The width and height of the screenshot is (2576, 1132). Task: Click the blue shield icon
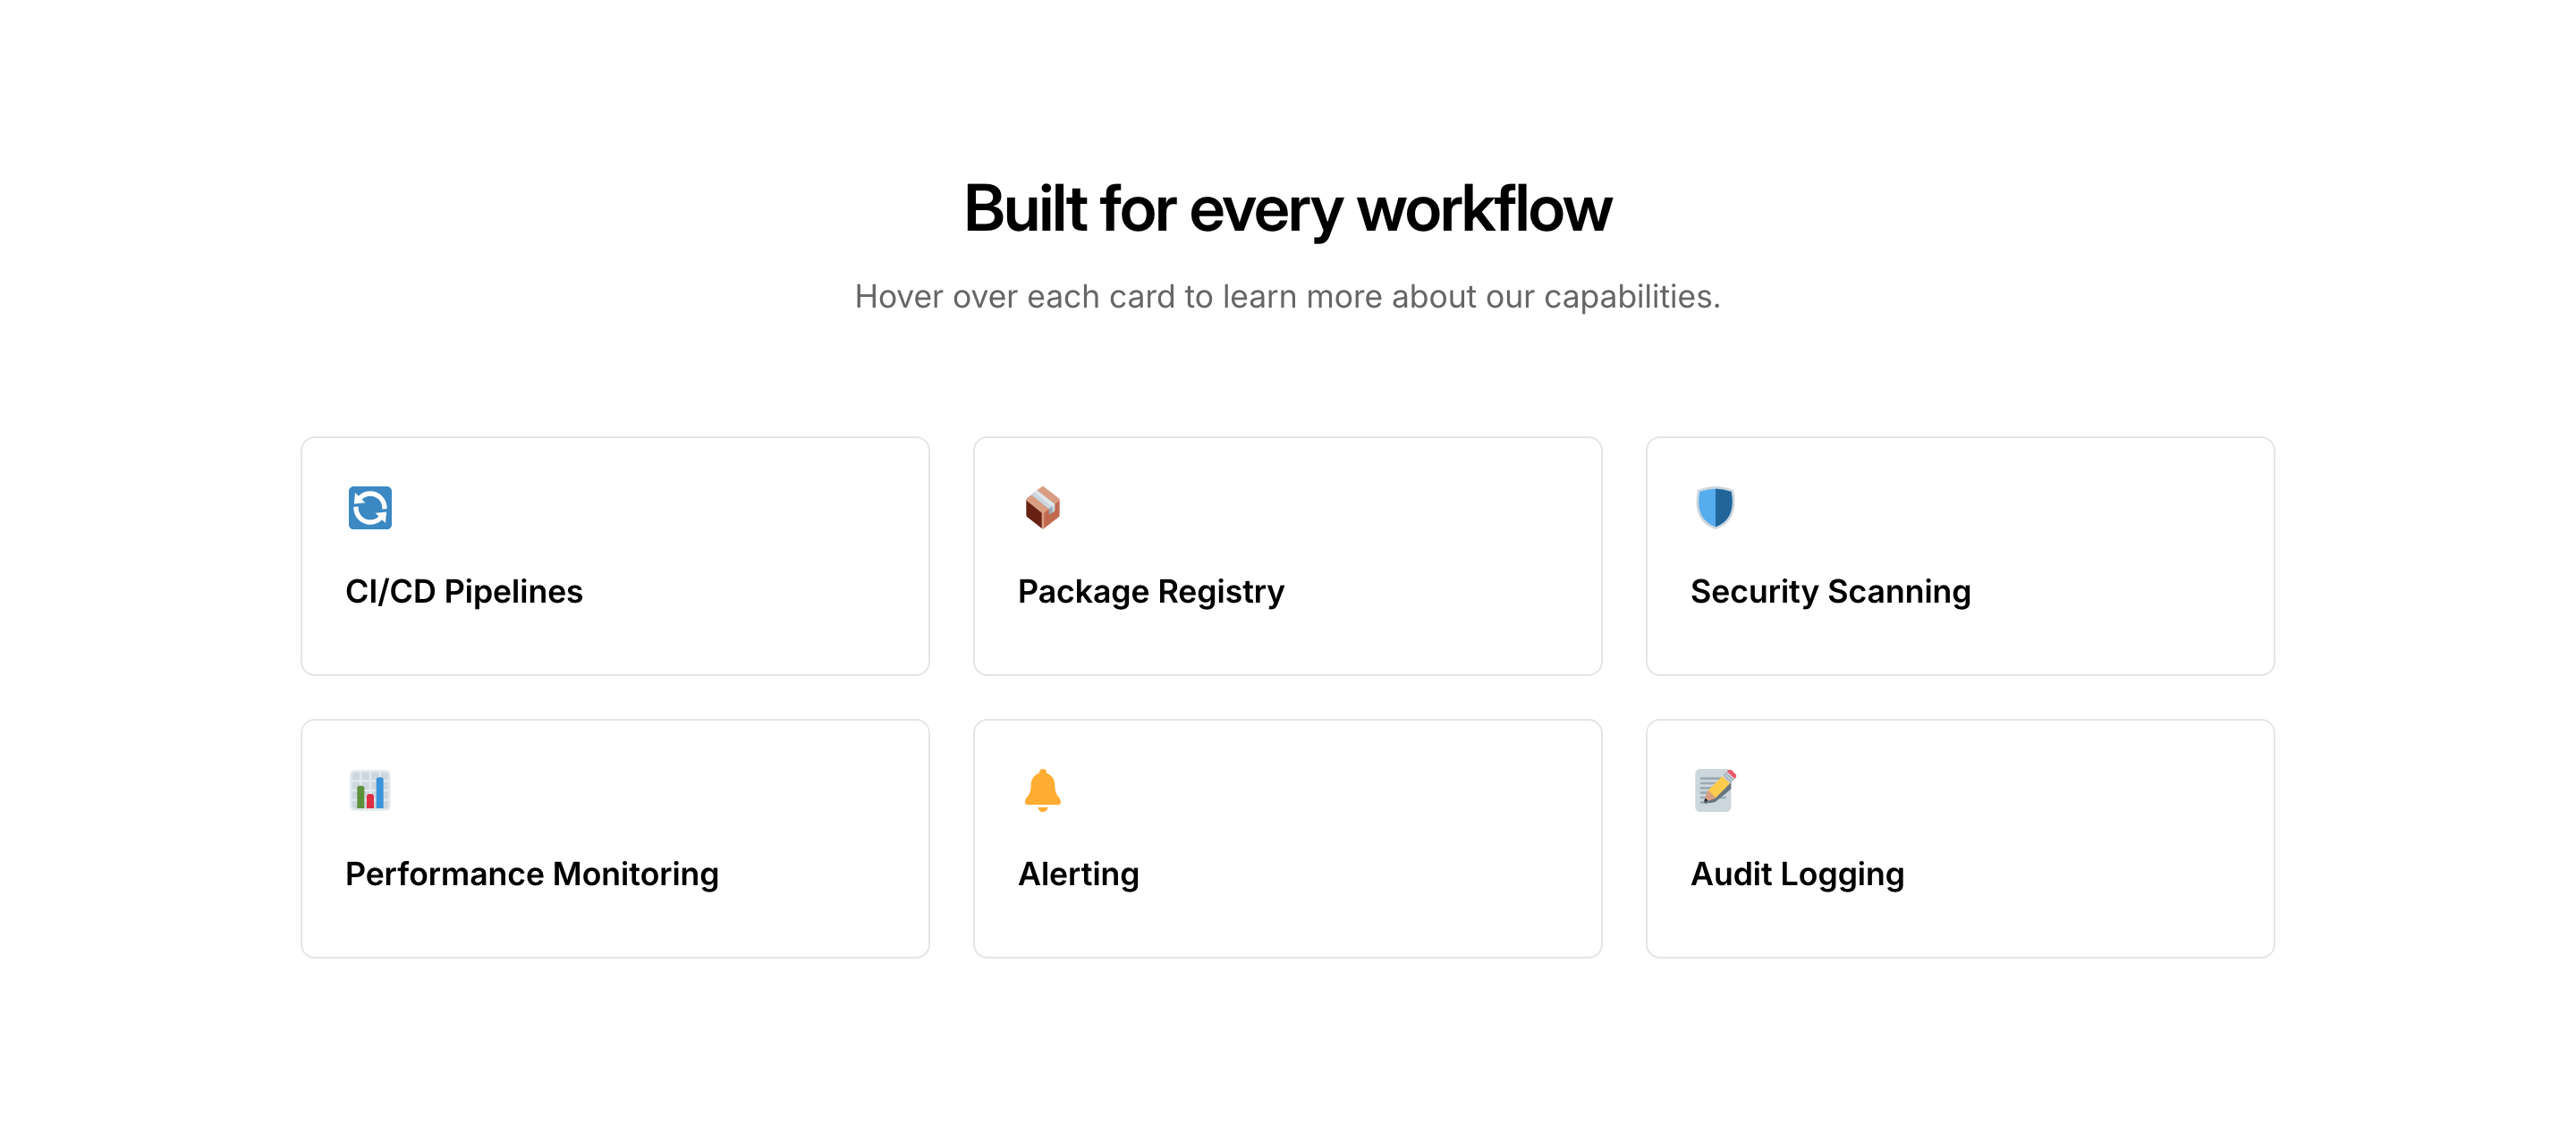click(1715, 508)
